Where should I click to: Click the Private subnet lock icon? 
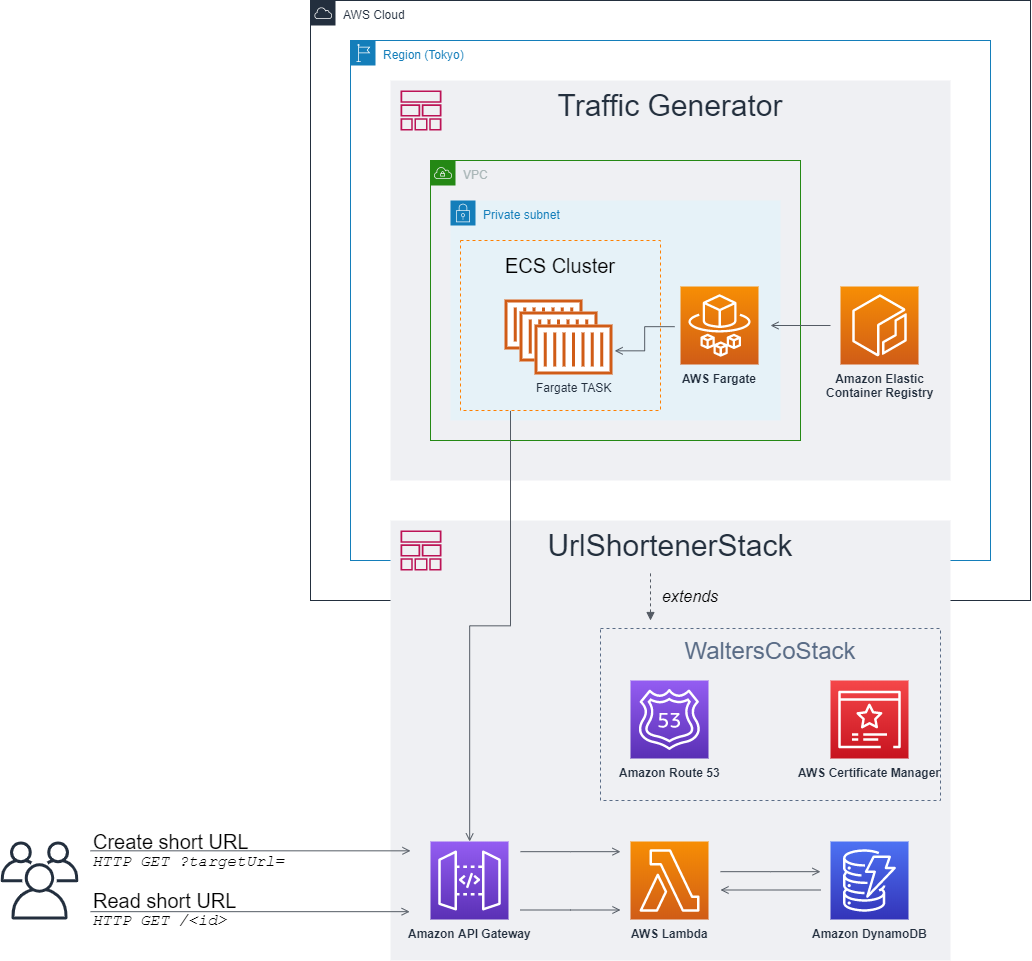tap(463, 213)
